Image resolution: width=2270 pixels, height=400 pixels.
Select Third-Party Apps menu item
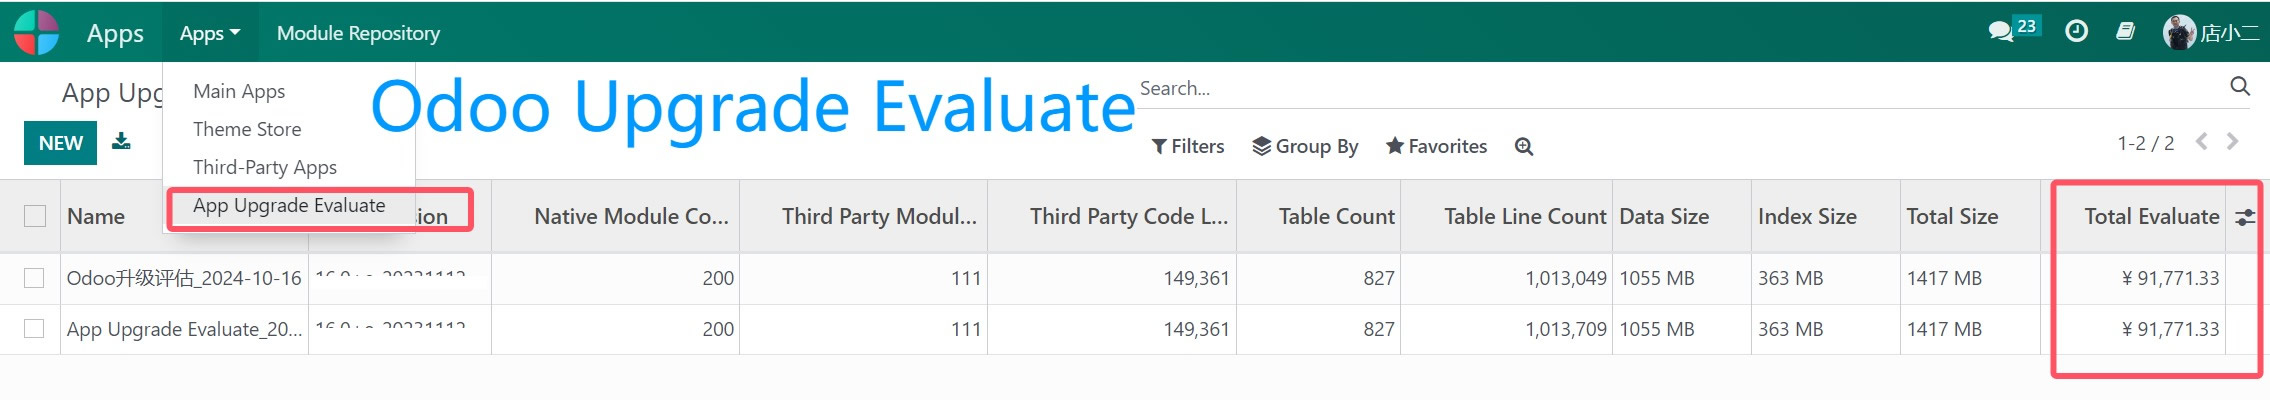pyautogui.click(x=265, y=167)
